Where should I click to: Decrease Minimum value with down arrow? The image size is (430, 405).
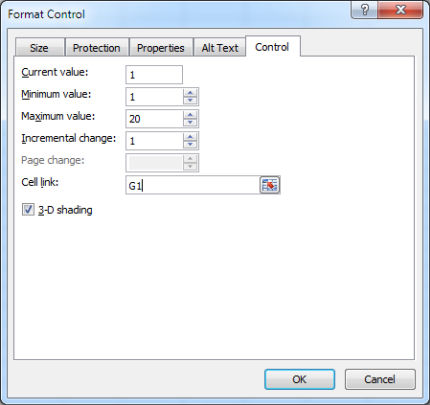pos(190,100)
